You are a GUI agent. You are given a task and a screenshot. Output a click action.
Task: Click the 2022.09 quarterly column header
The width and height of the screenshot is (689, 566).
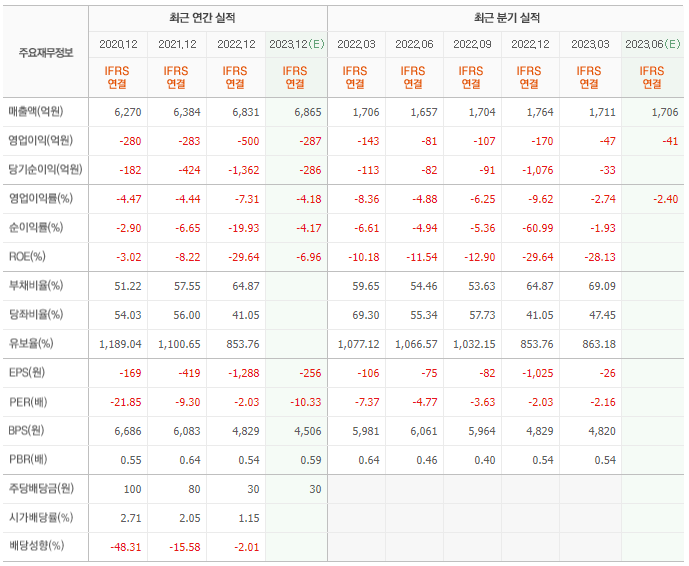tap(472, 44)
